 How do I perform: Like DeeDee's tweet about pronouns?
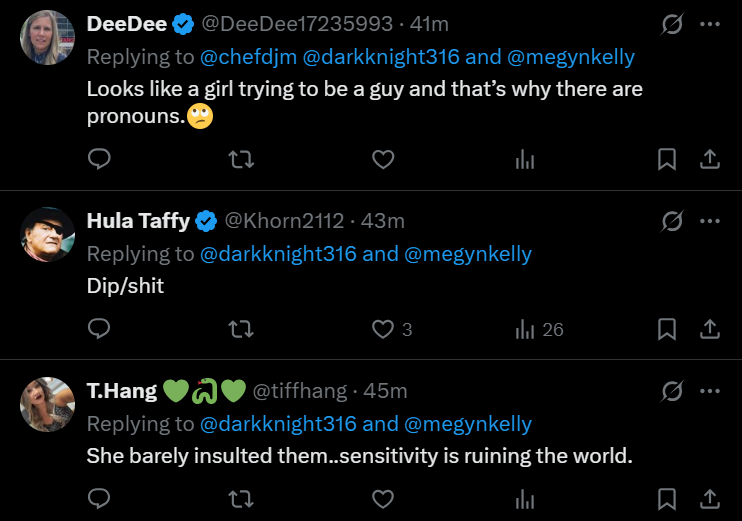[x=383, y=159]
